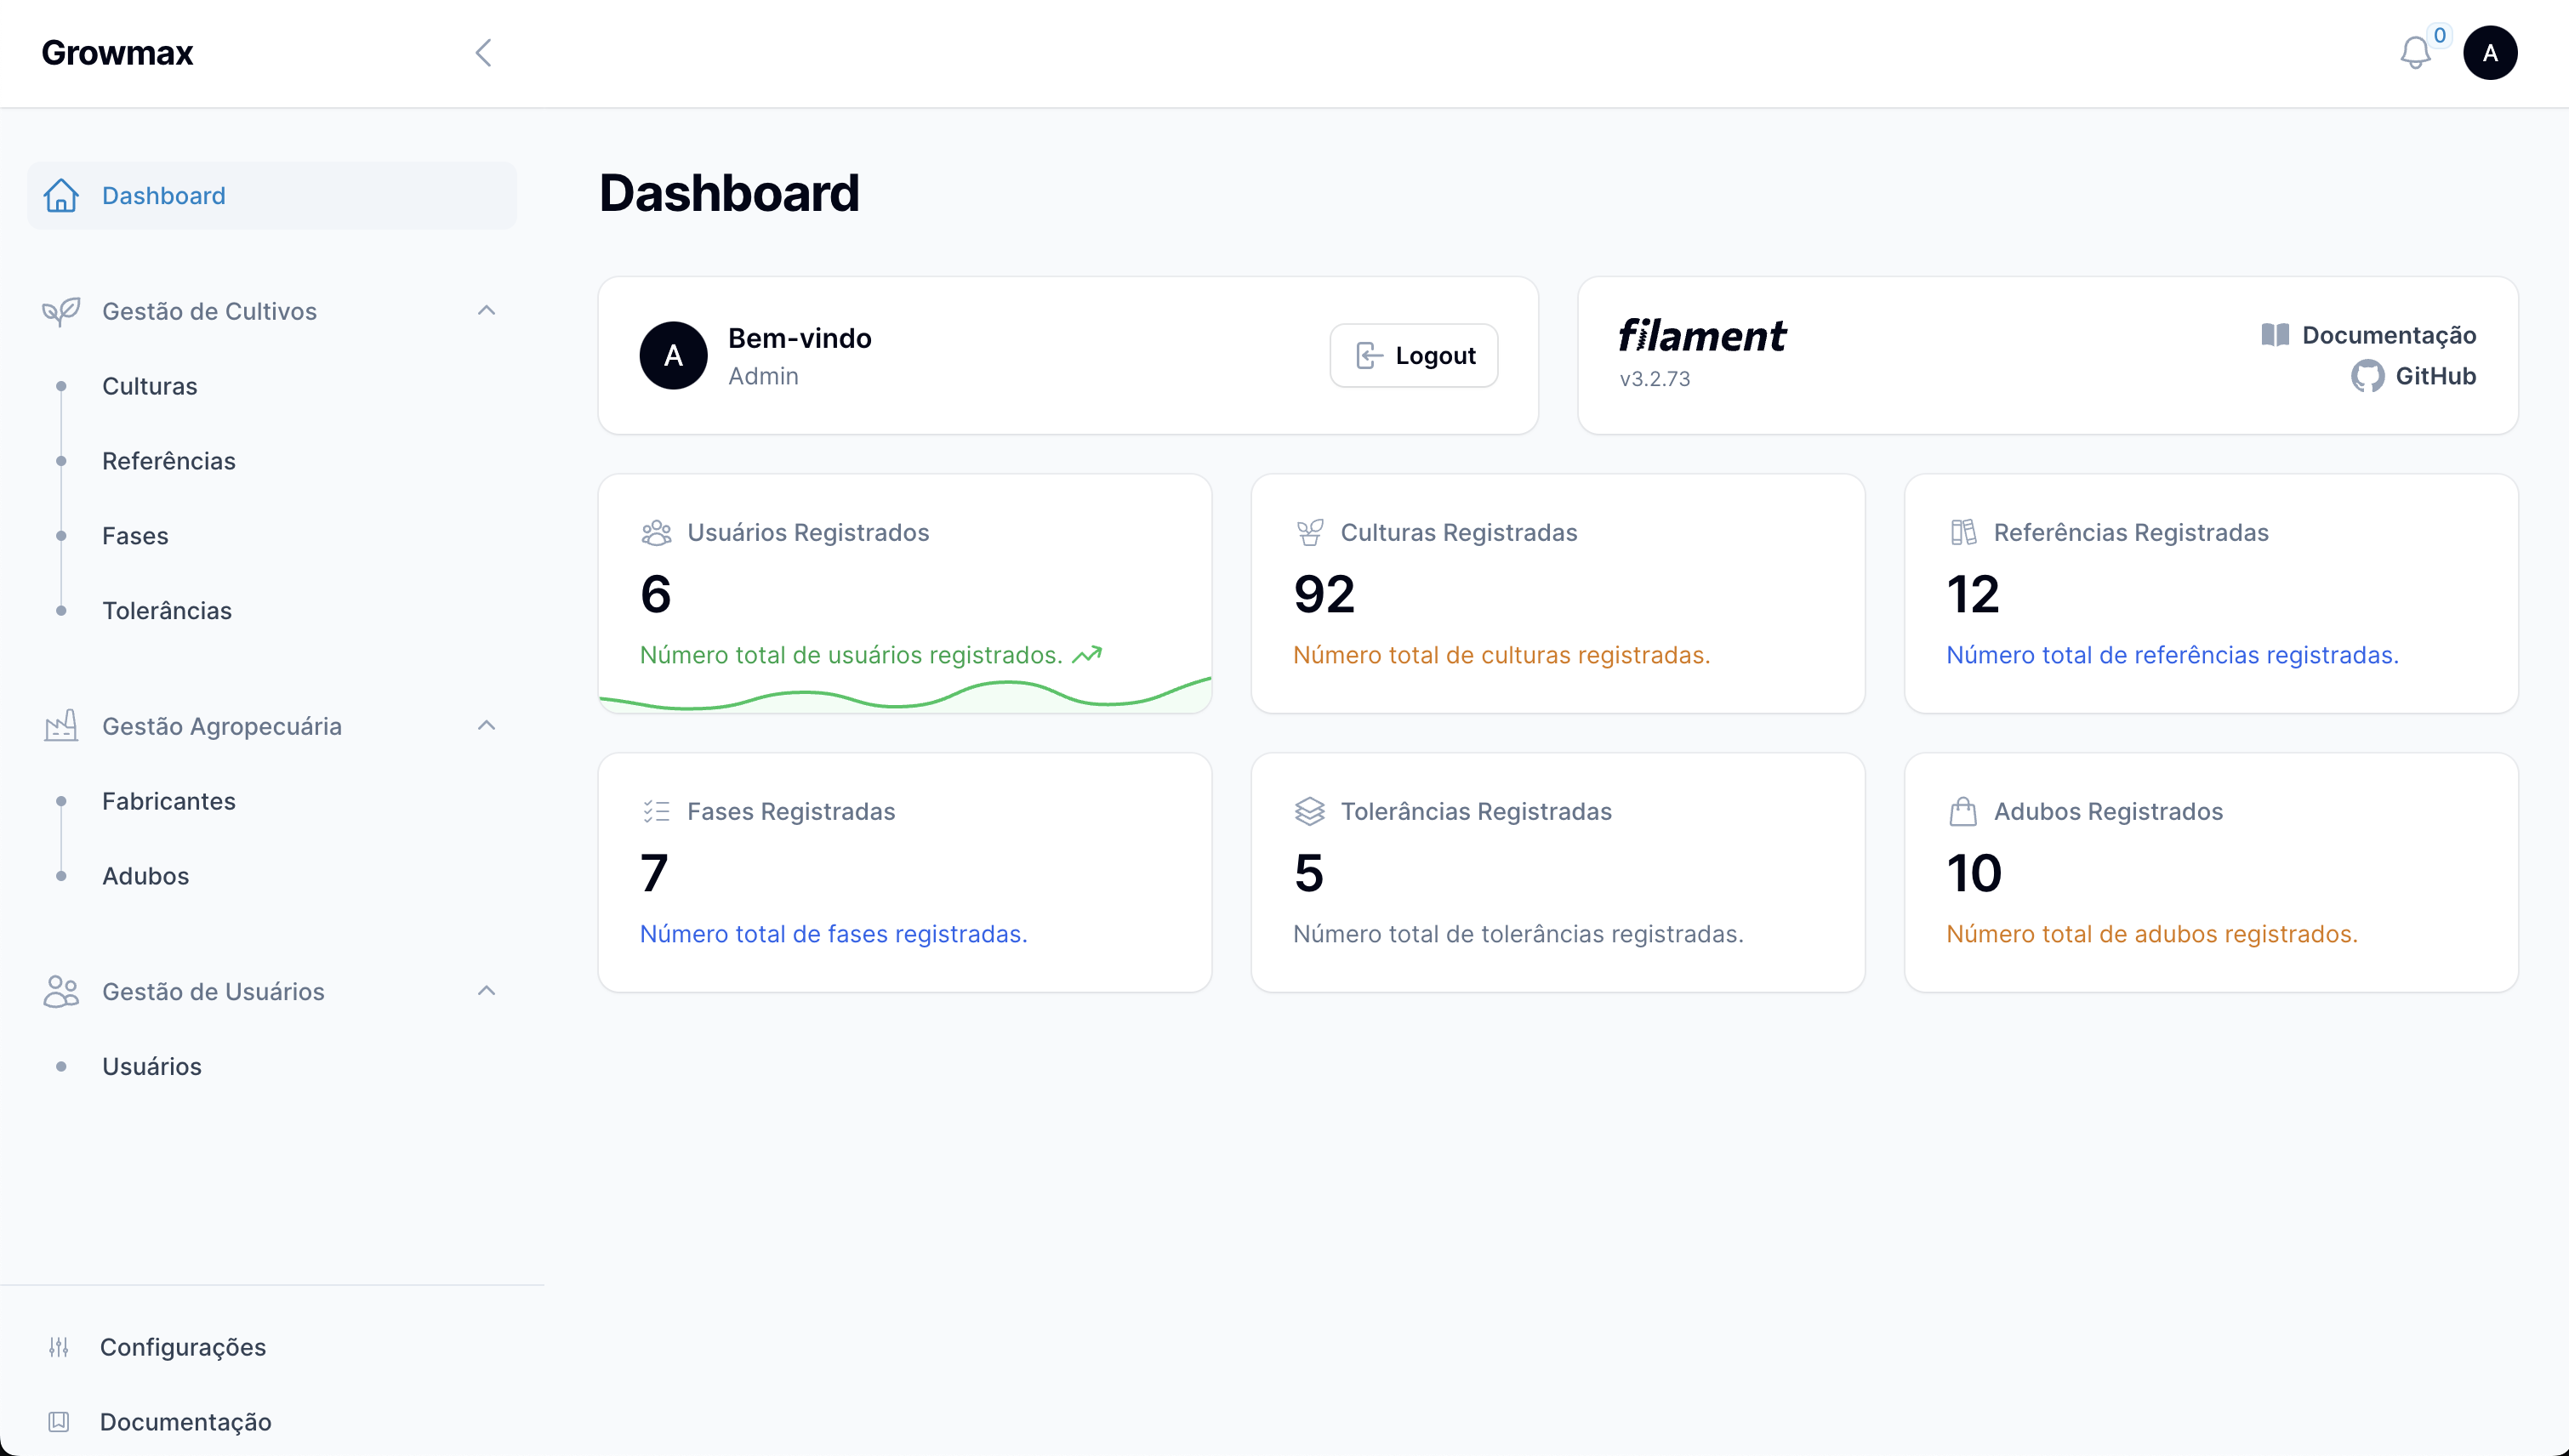Click the Adubos Registrados bag icon
The width and height of the screenshot is (2569, 1456).
1963,811
